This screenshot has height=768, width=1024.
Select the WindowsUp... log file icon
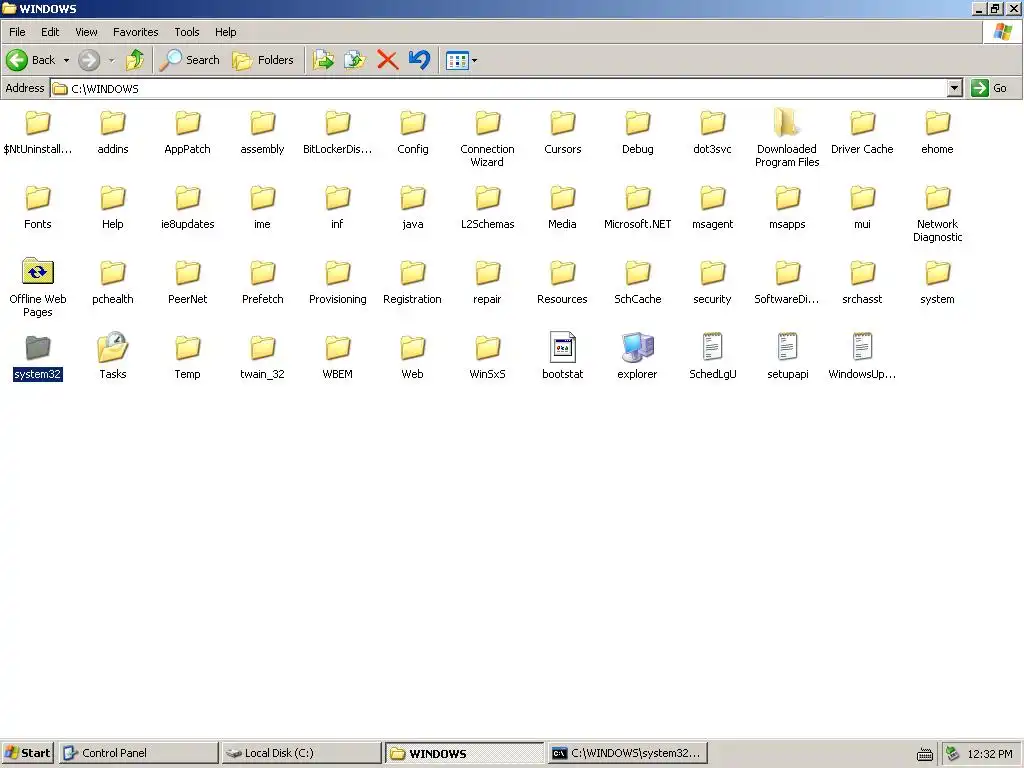click(x=862, y=347)
